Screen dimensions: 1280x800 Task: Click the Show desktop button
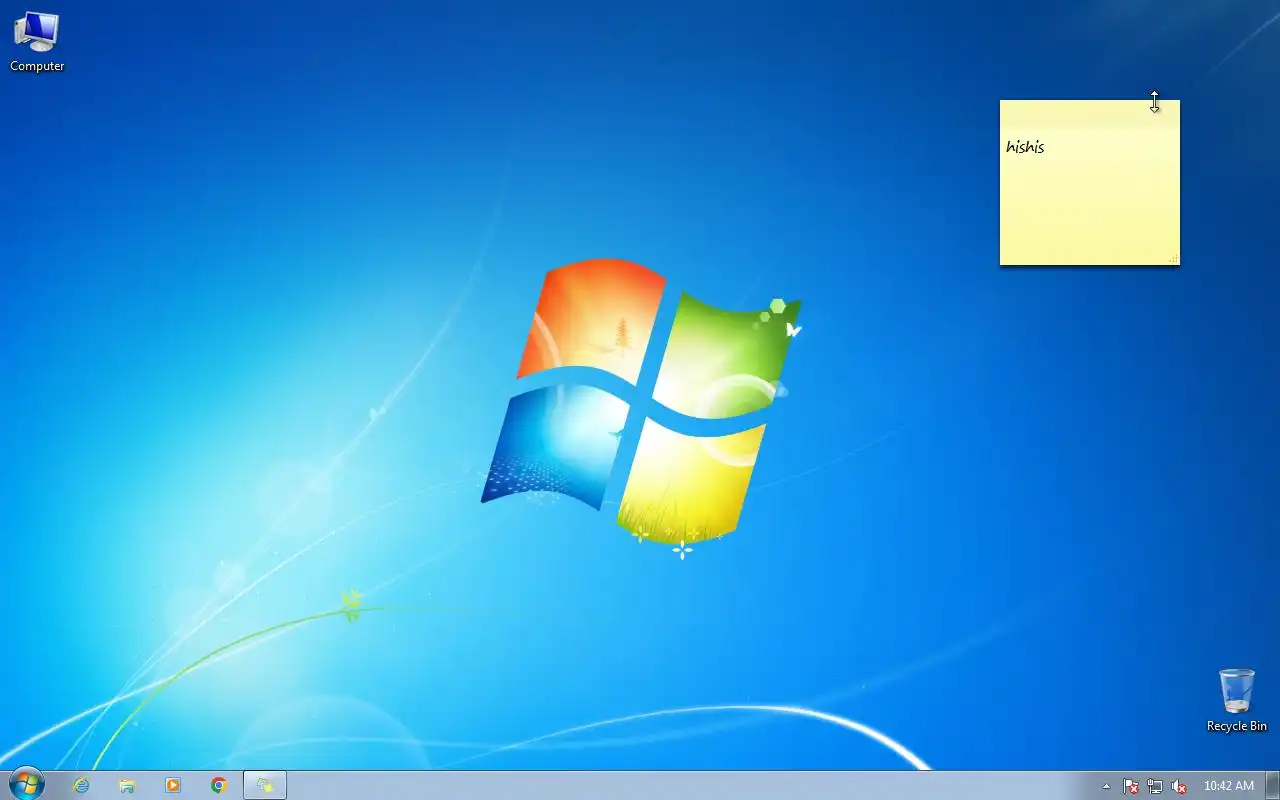(x=1272, y=785)
